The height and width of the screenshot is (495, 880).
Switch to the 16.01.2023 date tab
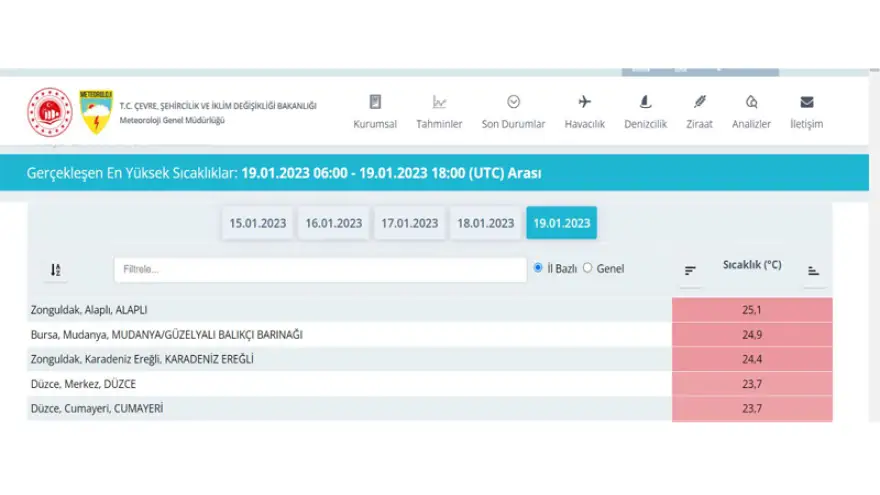click(x=333, y=223)
